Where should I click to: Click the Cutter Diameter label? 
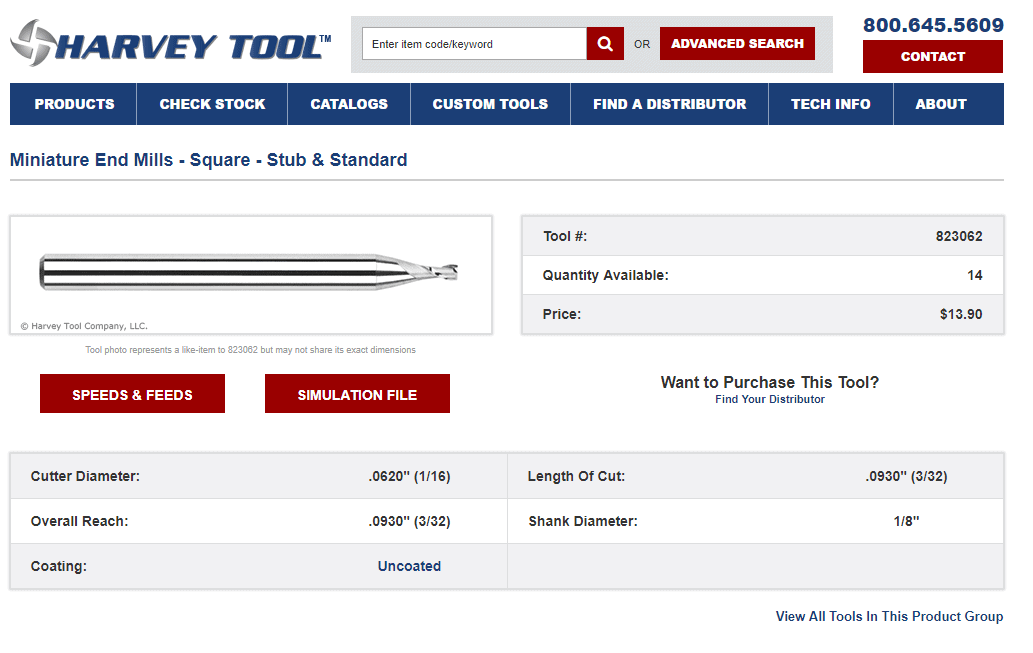tap(85, 476)
